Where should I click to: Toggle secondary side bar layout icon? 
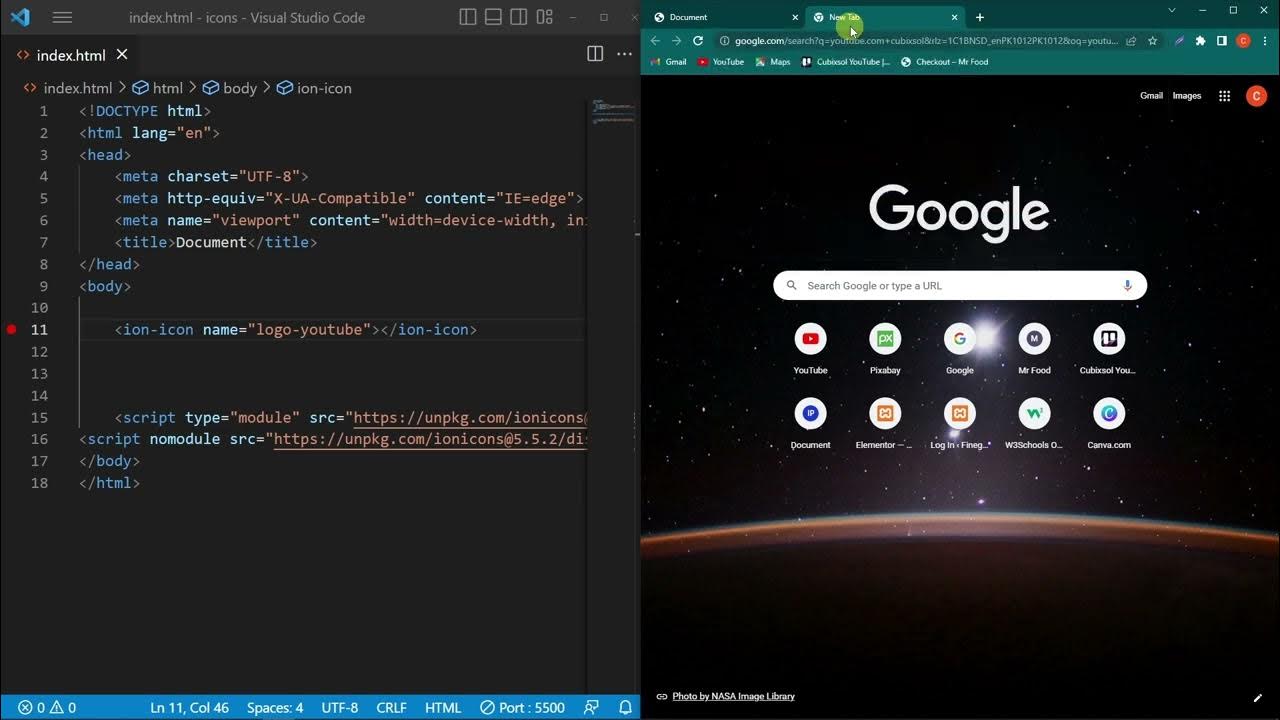tap(519, 17)
